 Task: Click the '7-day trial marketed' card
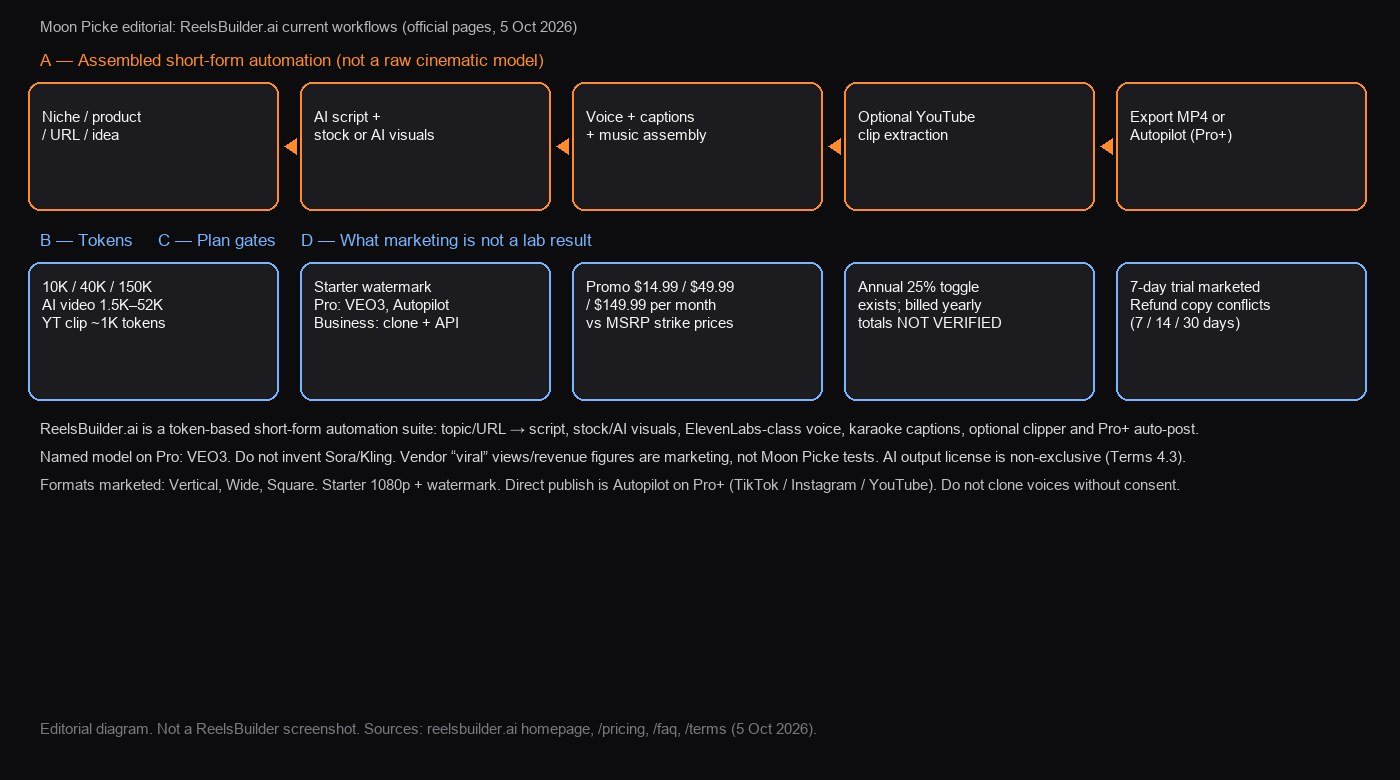[x=1241, y=331]
